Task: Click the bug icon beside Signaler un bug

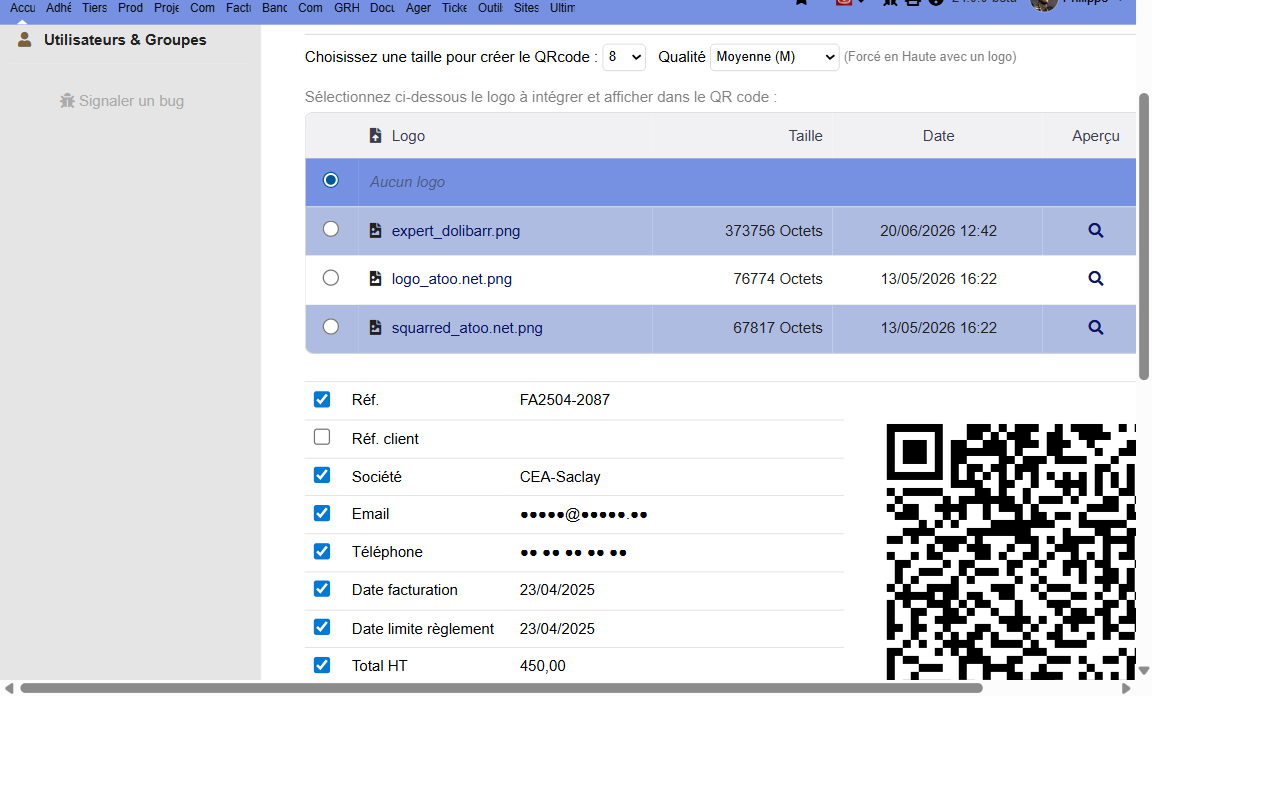Action: (68, 101)
